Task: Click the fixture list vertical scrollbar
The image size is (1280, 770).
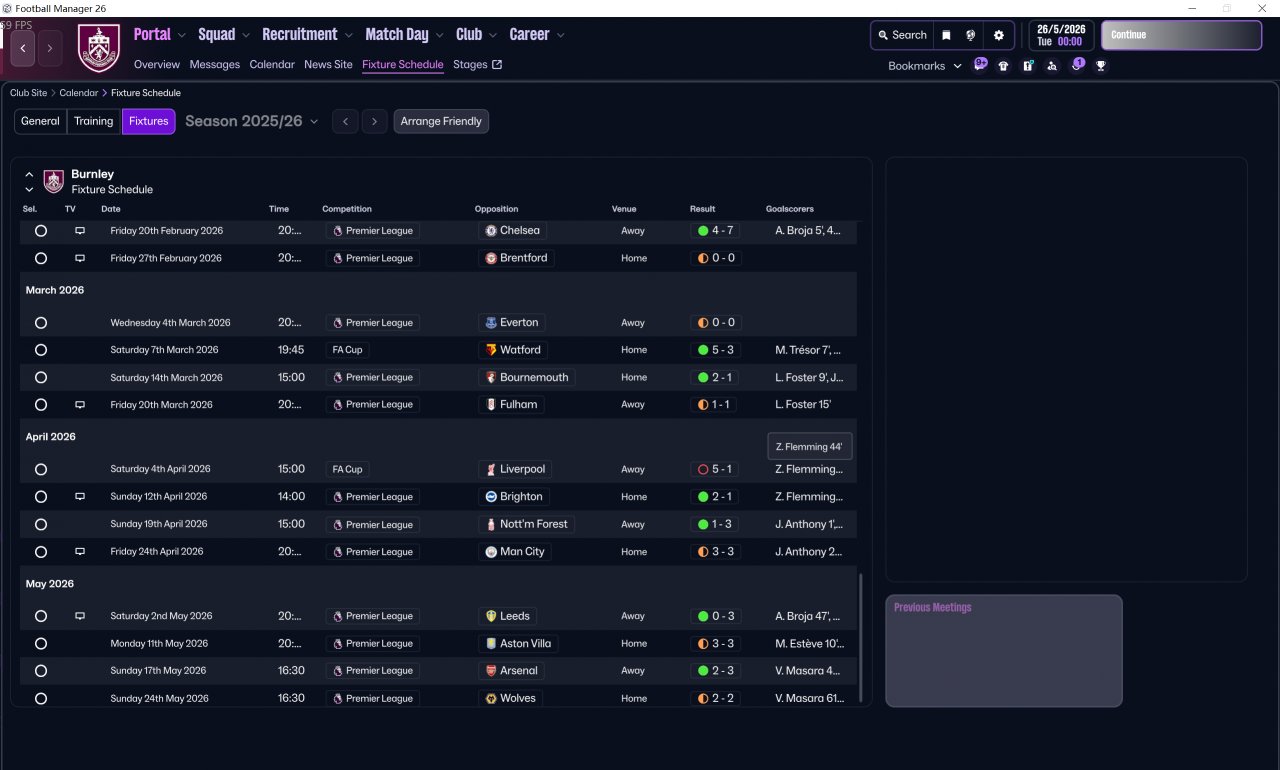Action: pos(860,636)
